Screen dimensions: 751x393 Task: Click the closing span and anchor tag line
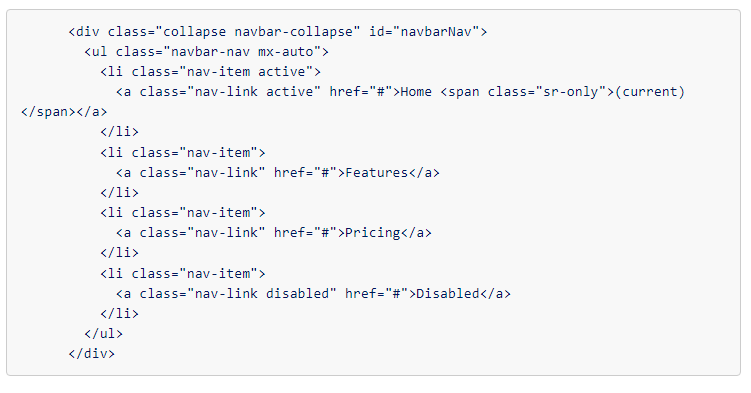(64, 112)
